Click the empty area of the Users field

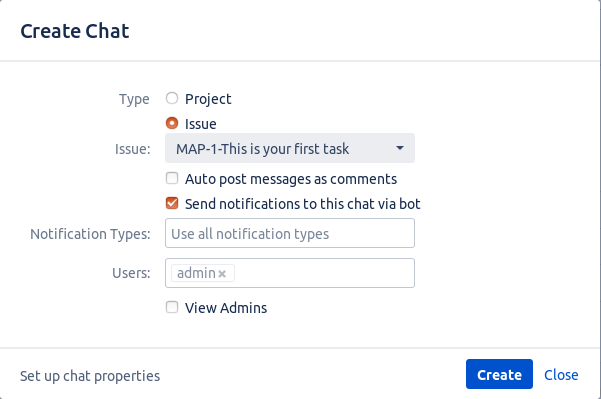pyautogui.click(x=324, y=273)
